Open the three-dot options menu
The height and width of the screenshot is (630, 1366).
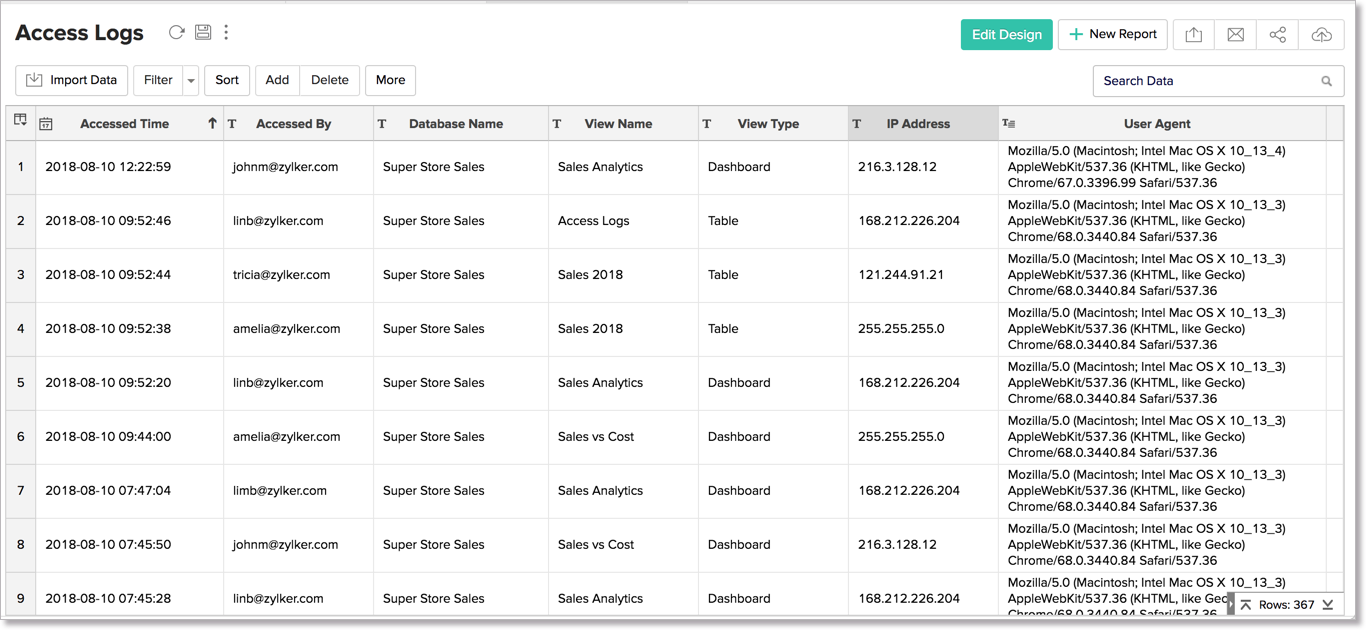(x=226, y=32)
